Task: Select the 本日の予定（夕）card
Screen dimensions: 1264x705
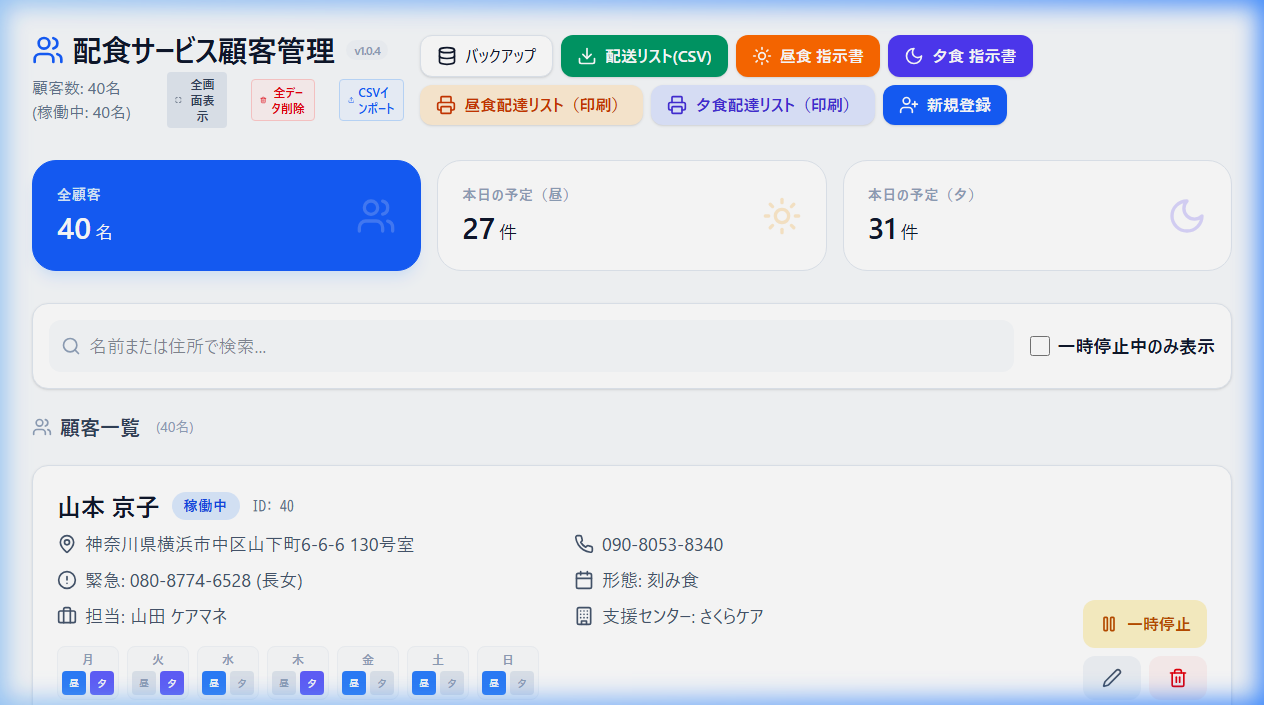Action: 1037,215
